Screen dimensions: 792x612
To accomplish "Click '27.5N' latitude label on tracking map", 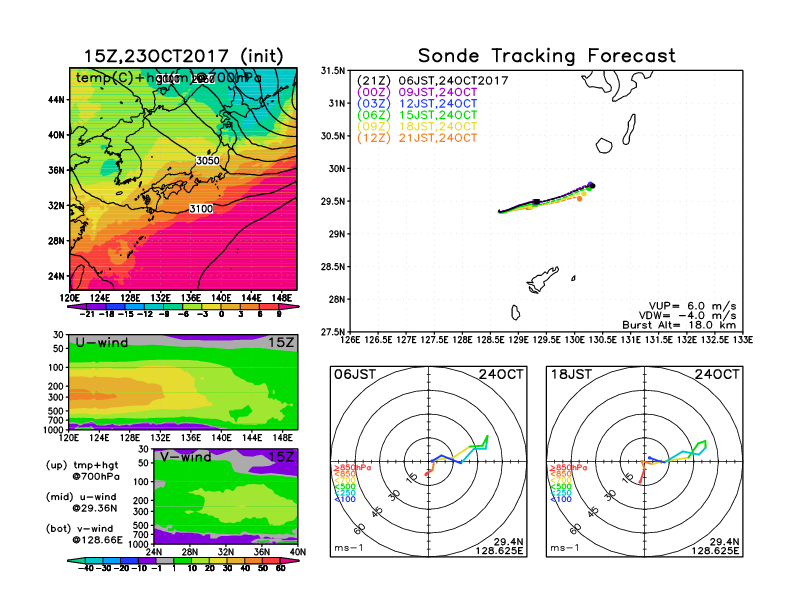I will [x=333, y=332].
